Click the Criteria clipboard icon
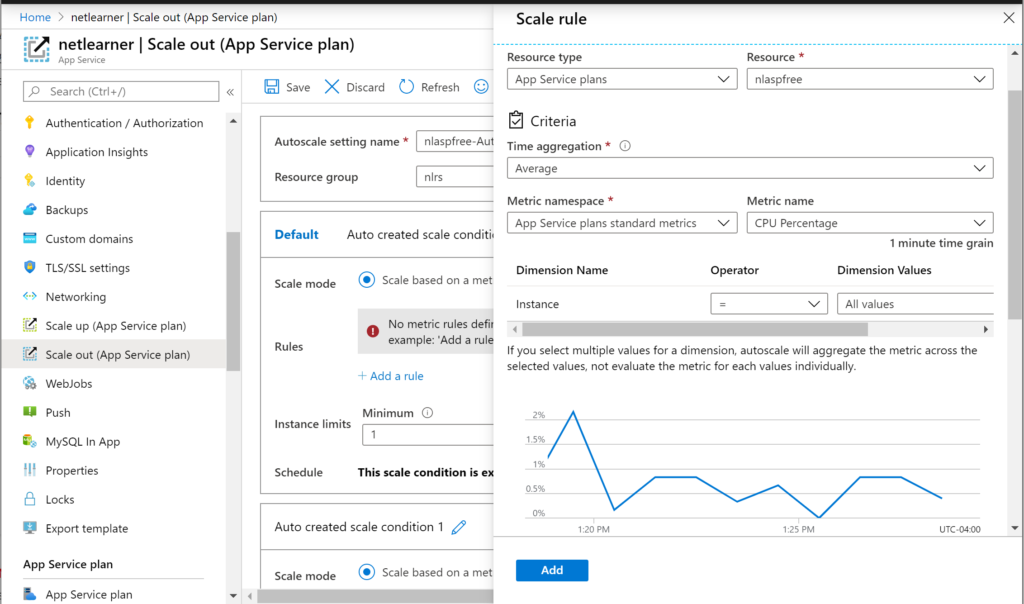Screen dimensions: 1024x604 pos(516,120)
